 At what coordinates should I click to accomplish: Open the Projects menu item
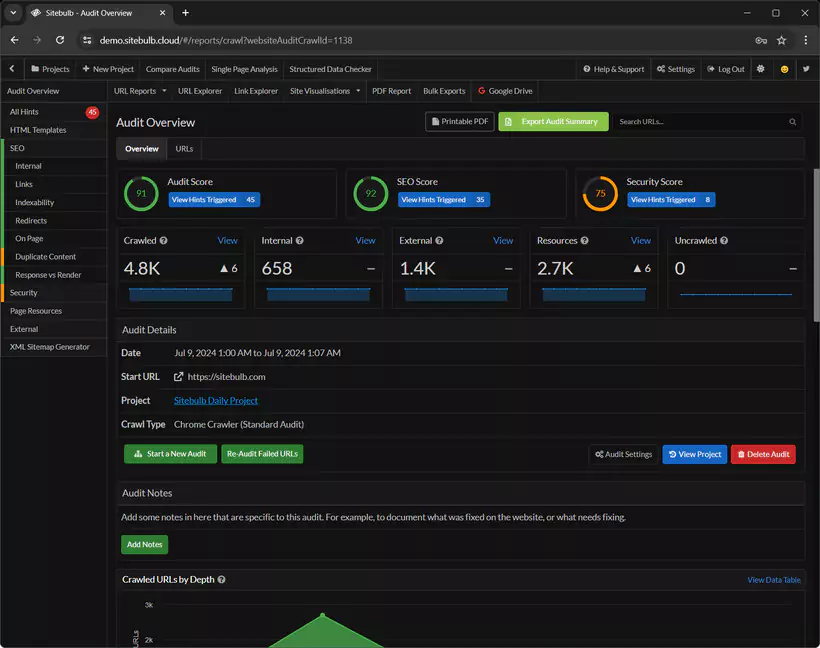pos(50,69)
